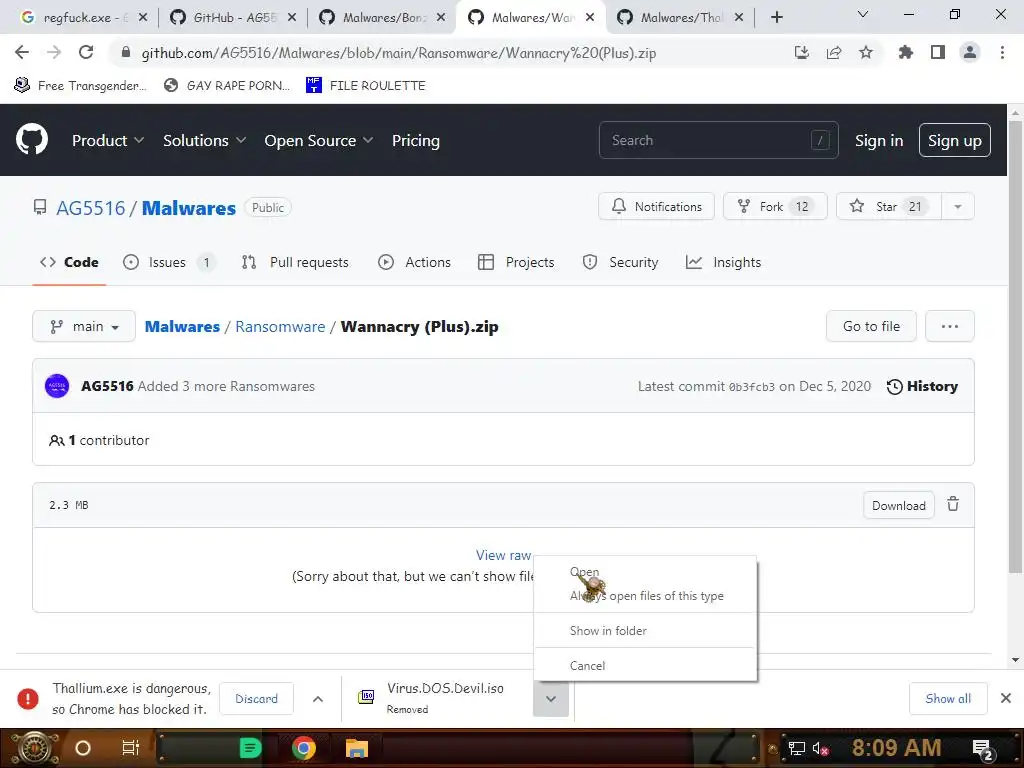Open the Security tab
The width and height of the screenshot is (1024, 768).
pyautogui.click(x=620, y=262)
